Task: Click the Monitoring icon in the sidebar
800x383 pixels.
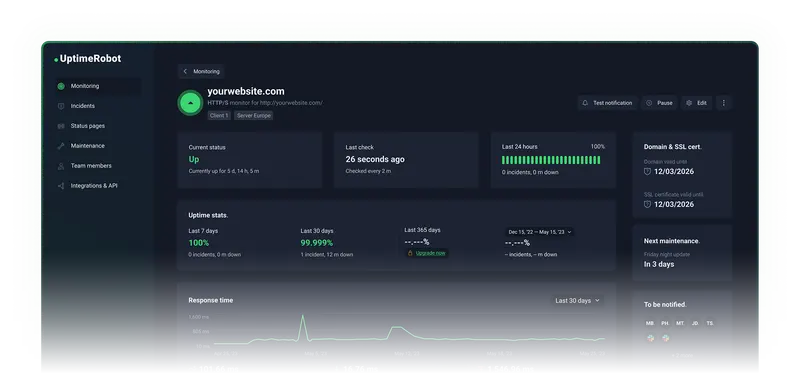Action: pos(61,86)
